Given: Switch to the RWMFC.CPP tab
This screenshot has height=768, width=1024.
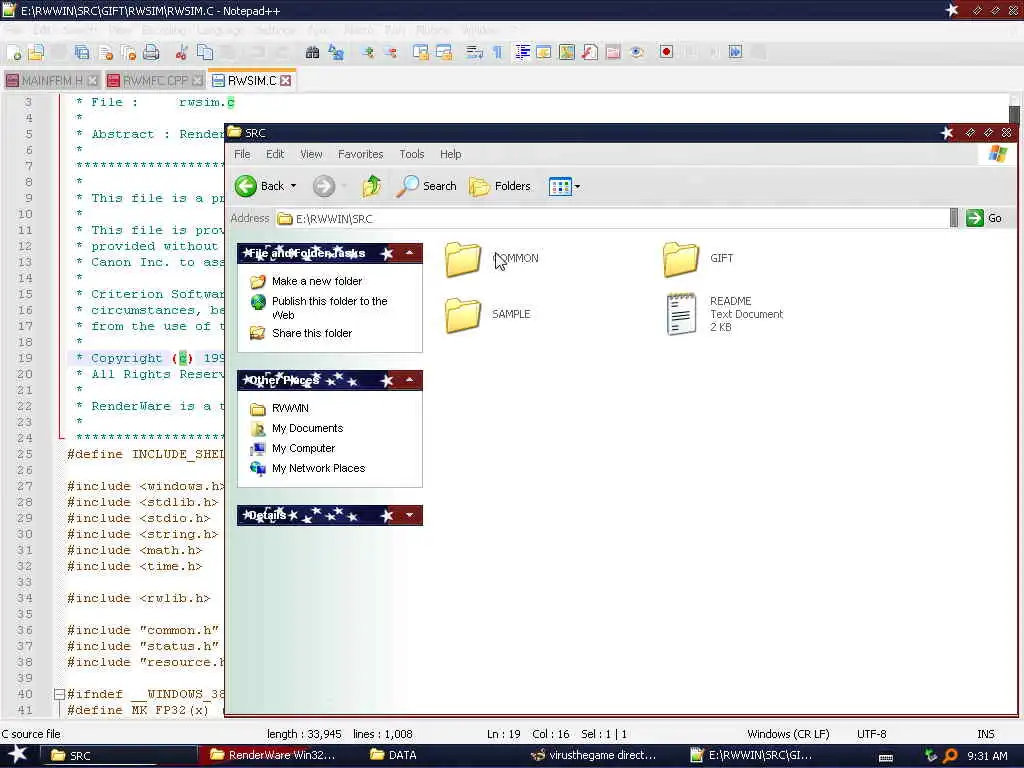Looking at the screenshot, I should (x=155, y=80).
